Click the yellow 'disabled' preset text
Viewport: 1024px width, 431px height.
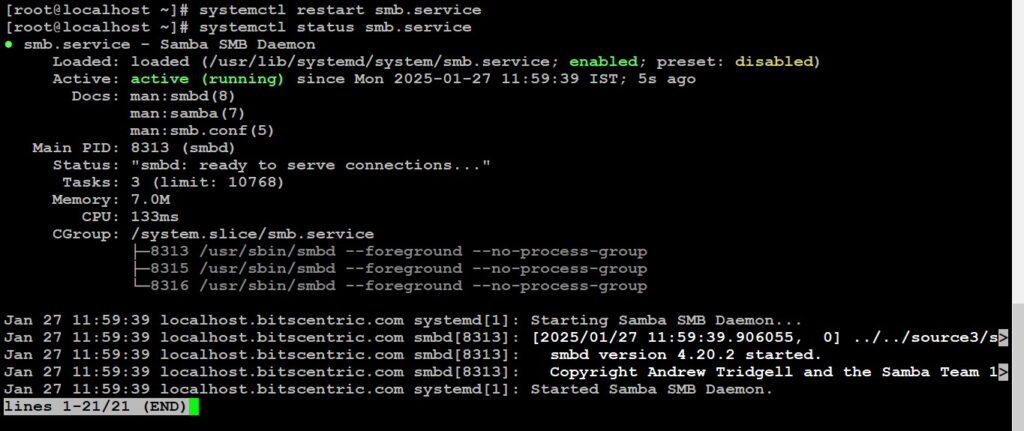pyautogui.click(x=774, y=62)
